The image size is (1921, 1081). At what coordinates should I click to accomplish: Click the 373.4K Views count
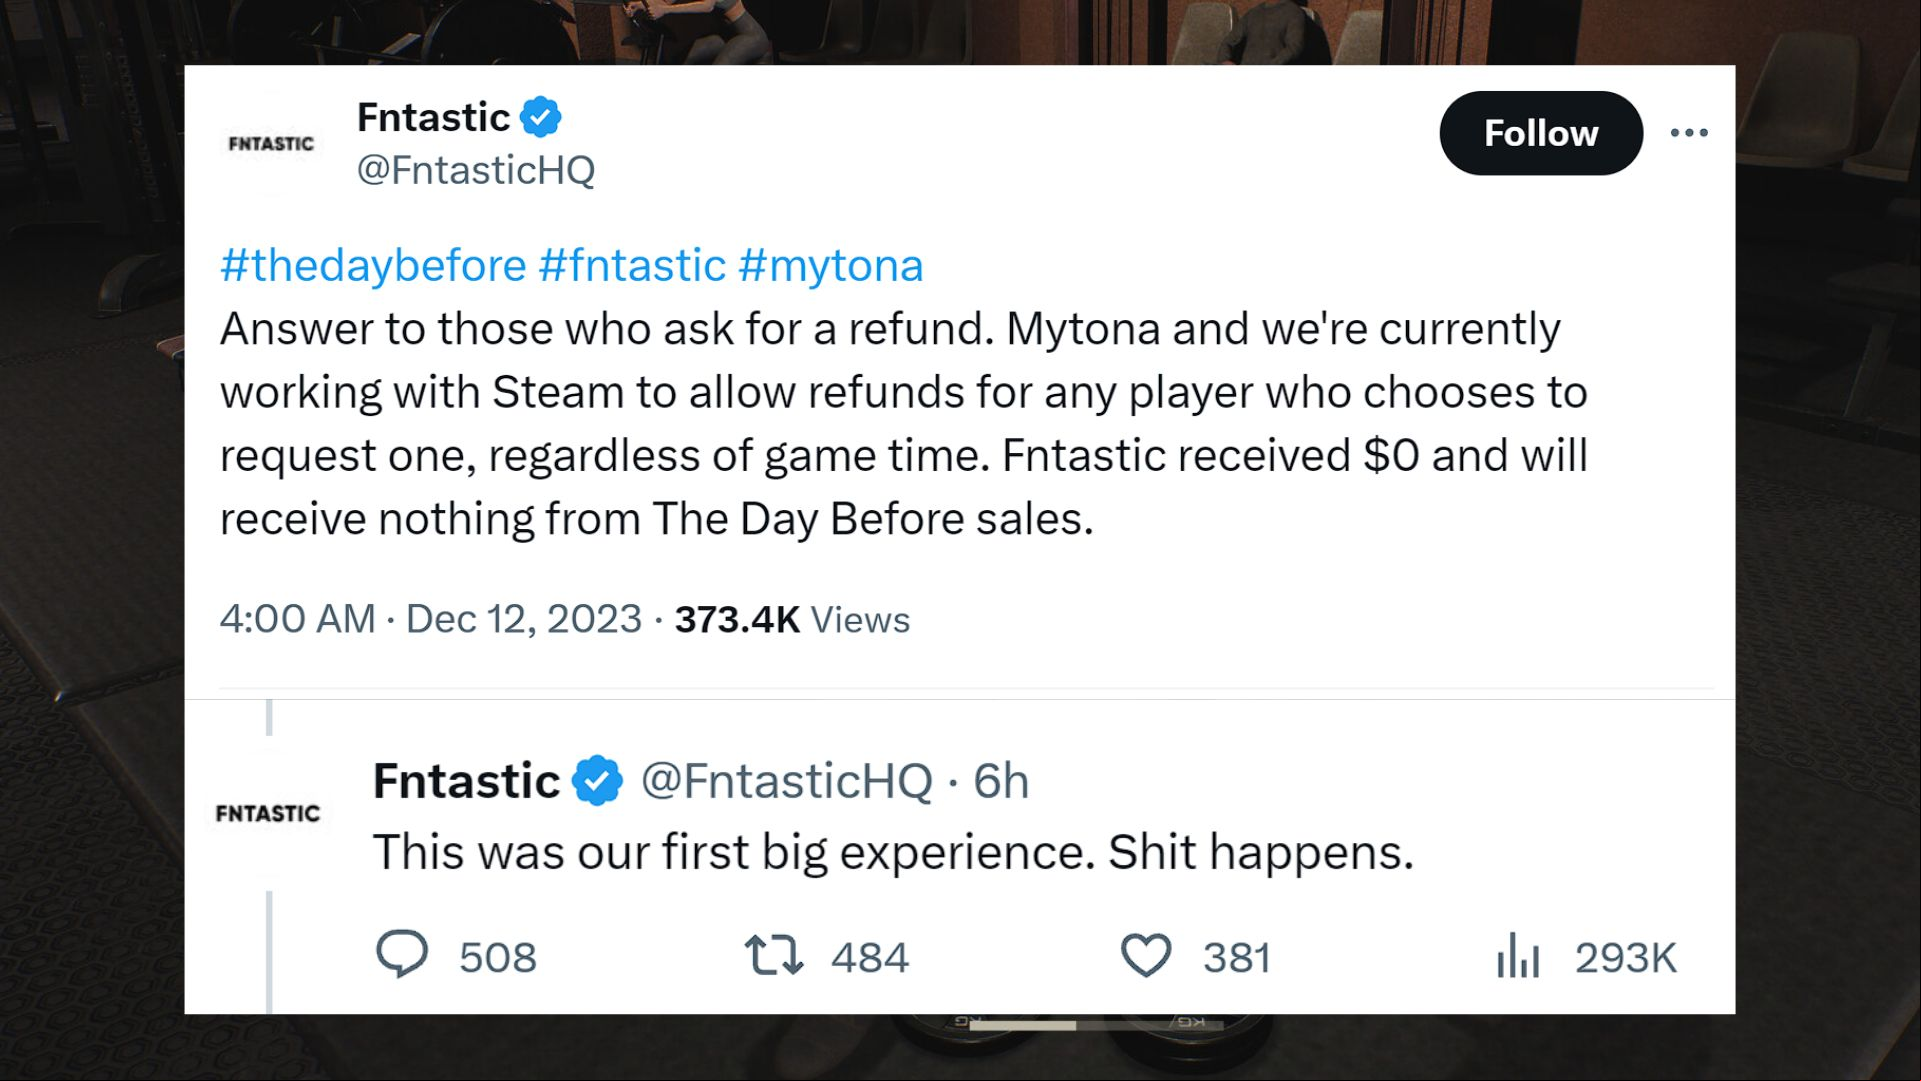792,619
